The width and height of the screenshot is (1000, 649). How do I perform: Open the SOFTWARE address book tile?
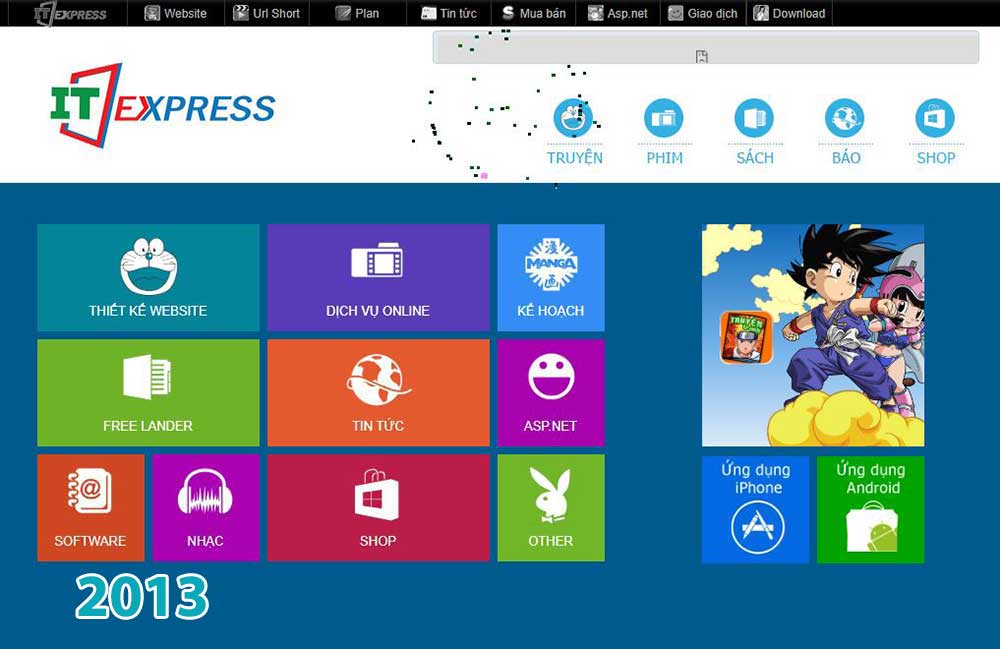(x=91, y=508)
